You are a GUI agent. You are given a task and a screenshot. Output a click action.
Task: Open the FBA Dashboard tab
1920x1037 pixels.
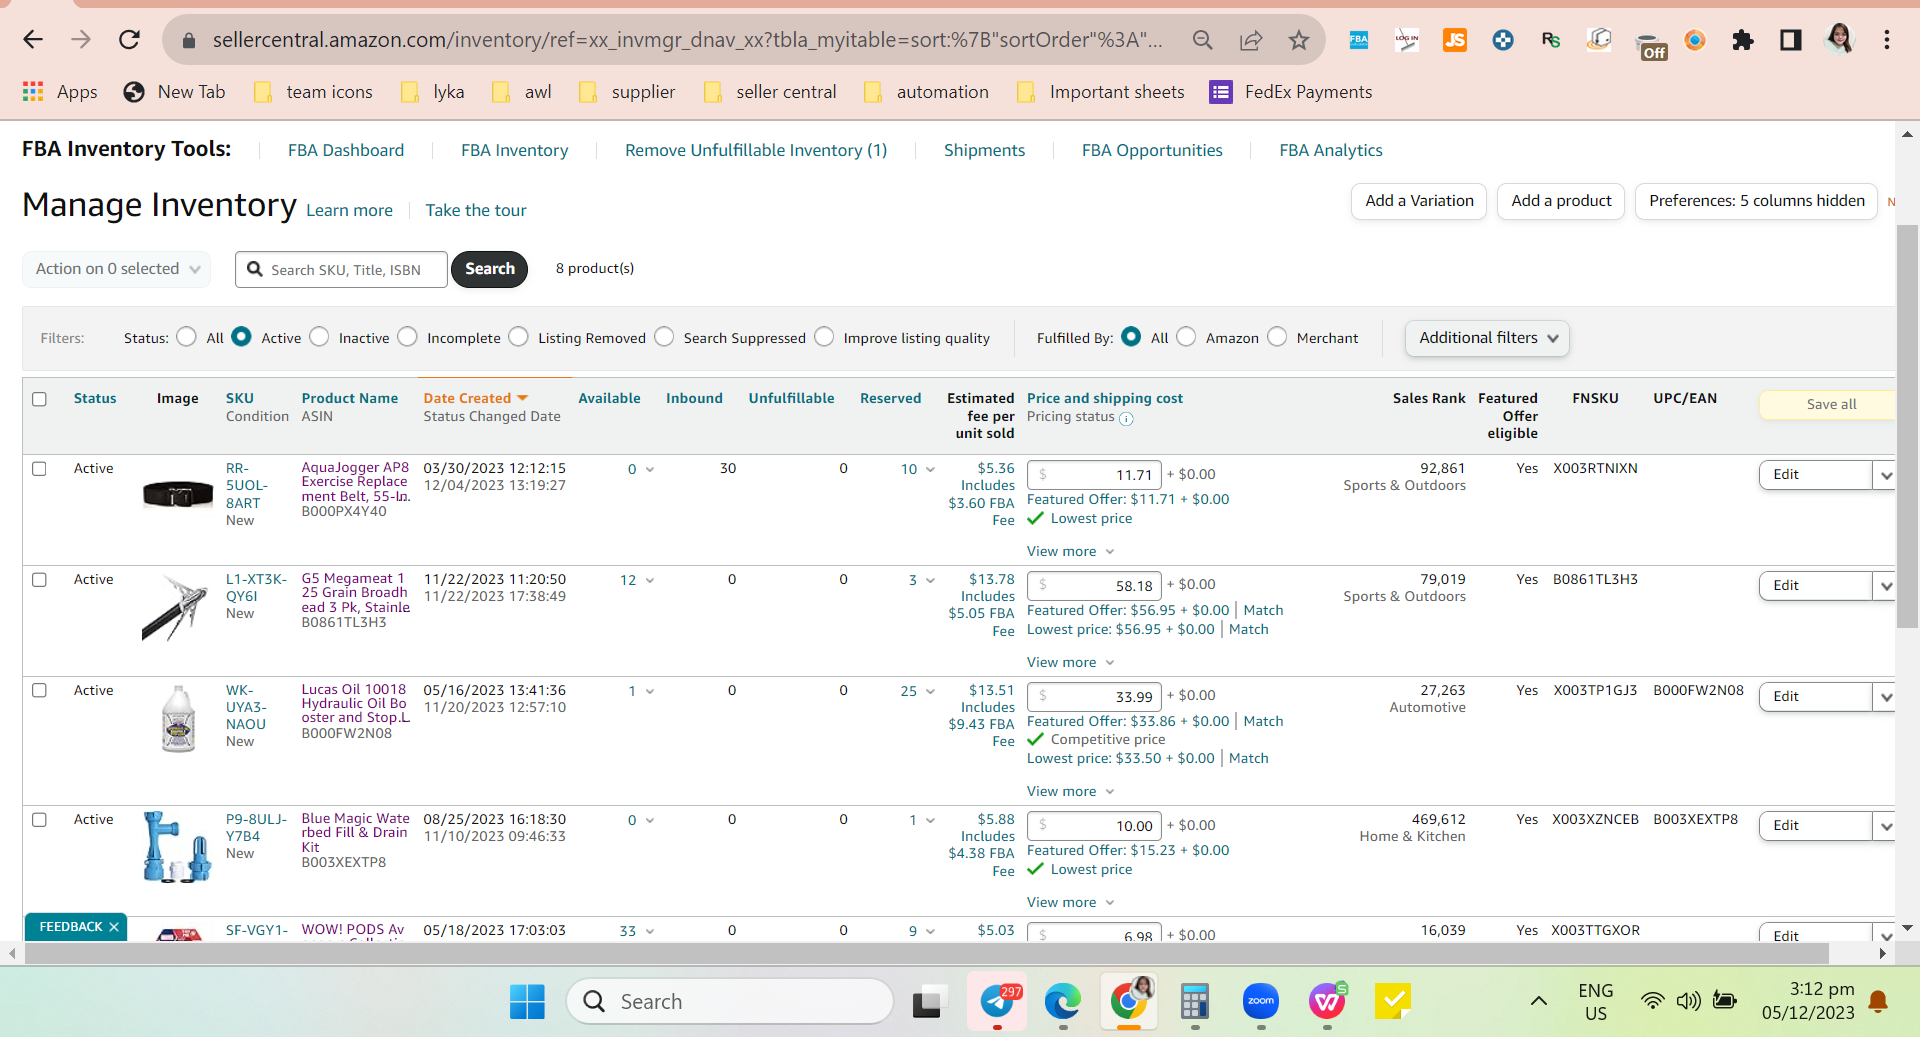[x=346, y=150]
